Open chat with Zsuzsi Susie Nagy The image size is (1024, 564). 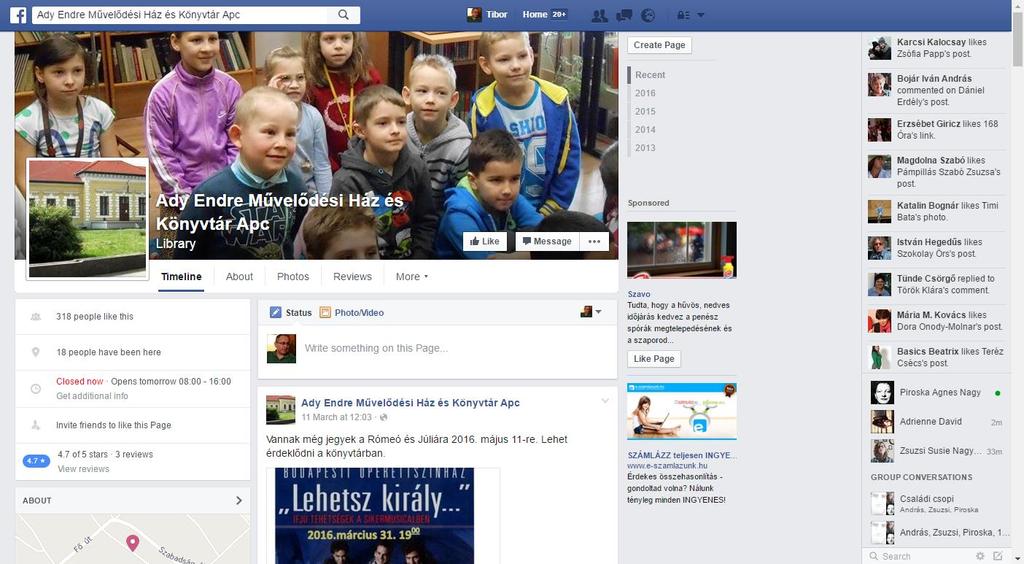pos(936,451)
